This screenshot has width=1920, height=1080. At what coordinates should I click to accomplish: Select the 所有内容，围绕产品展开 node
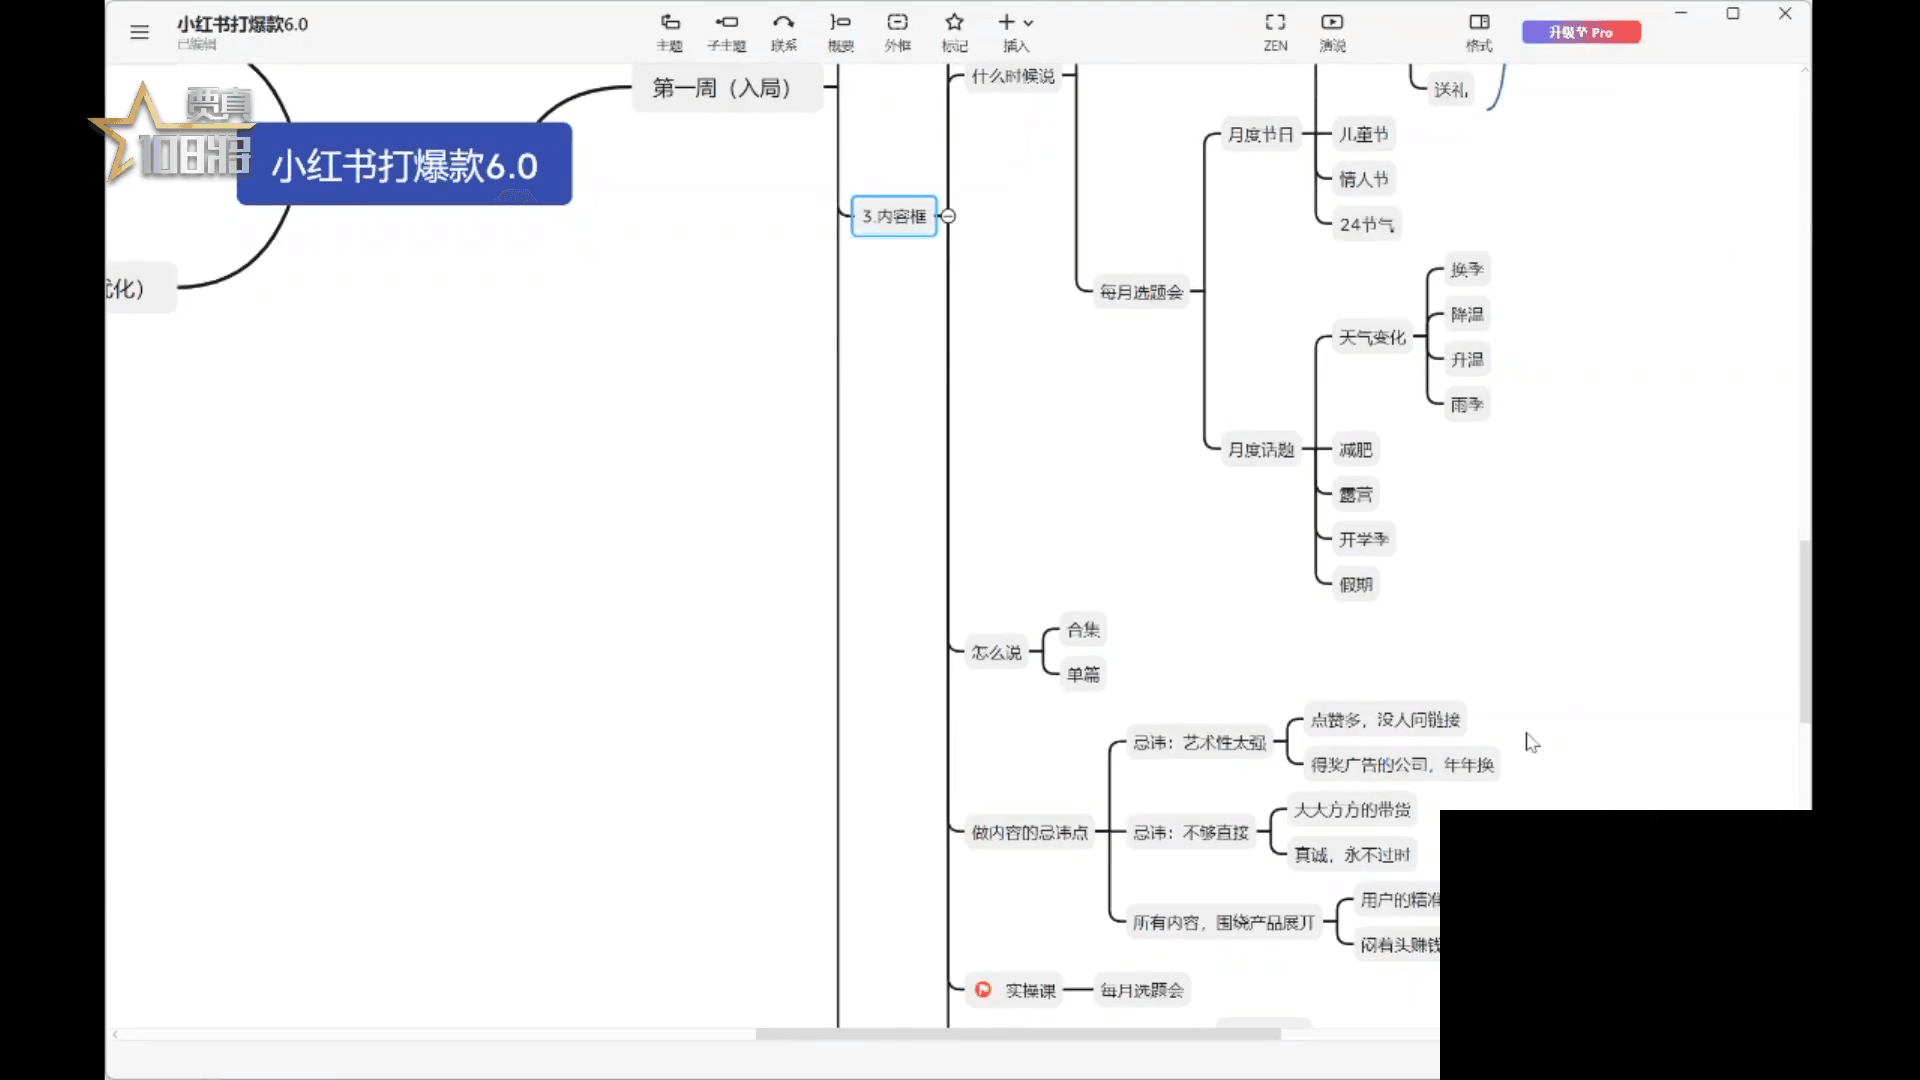(1223, 922)
